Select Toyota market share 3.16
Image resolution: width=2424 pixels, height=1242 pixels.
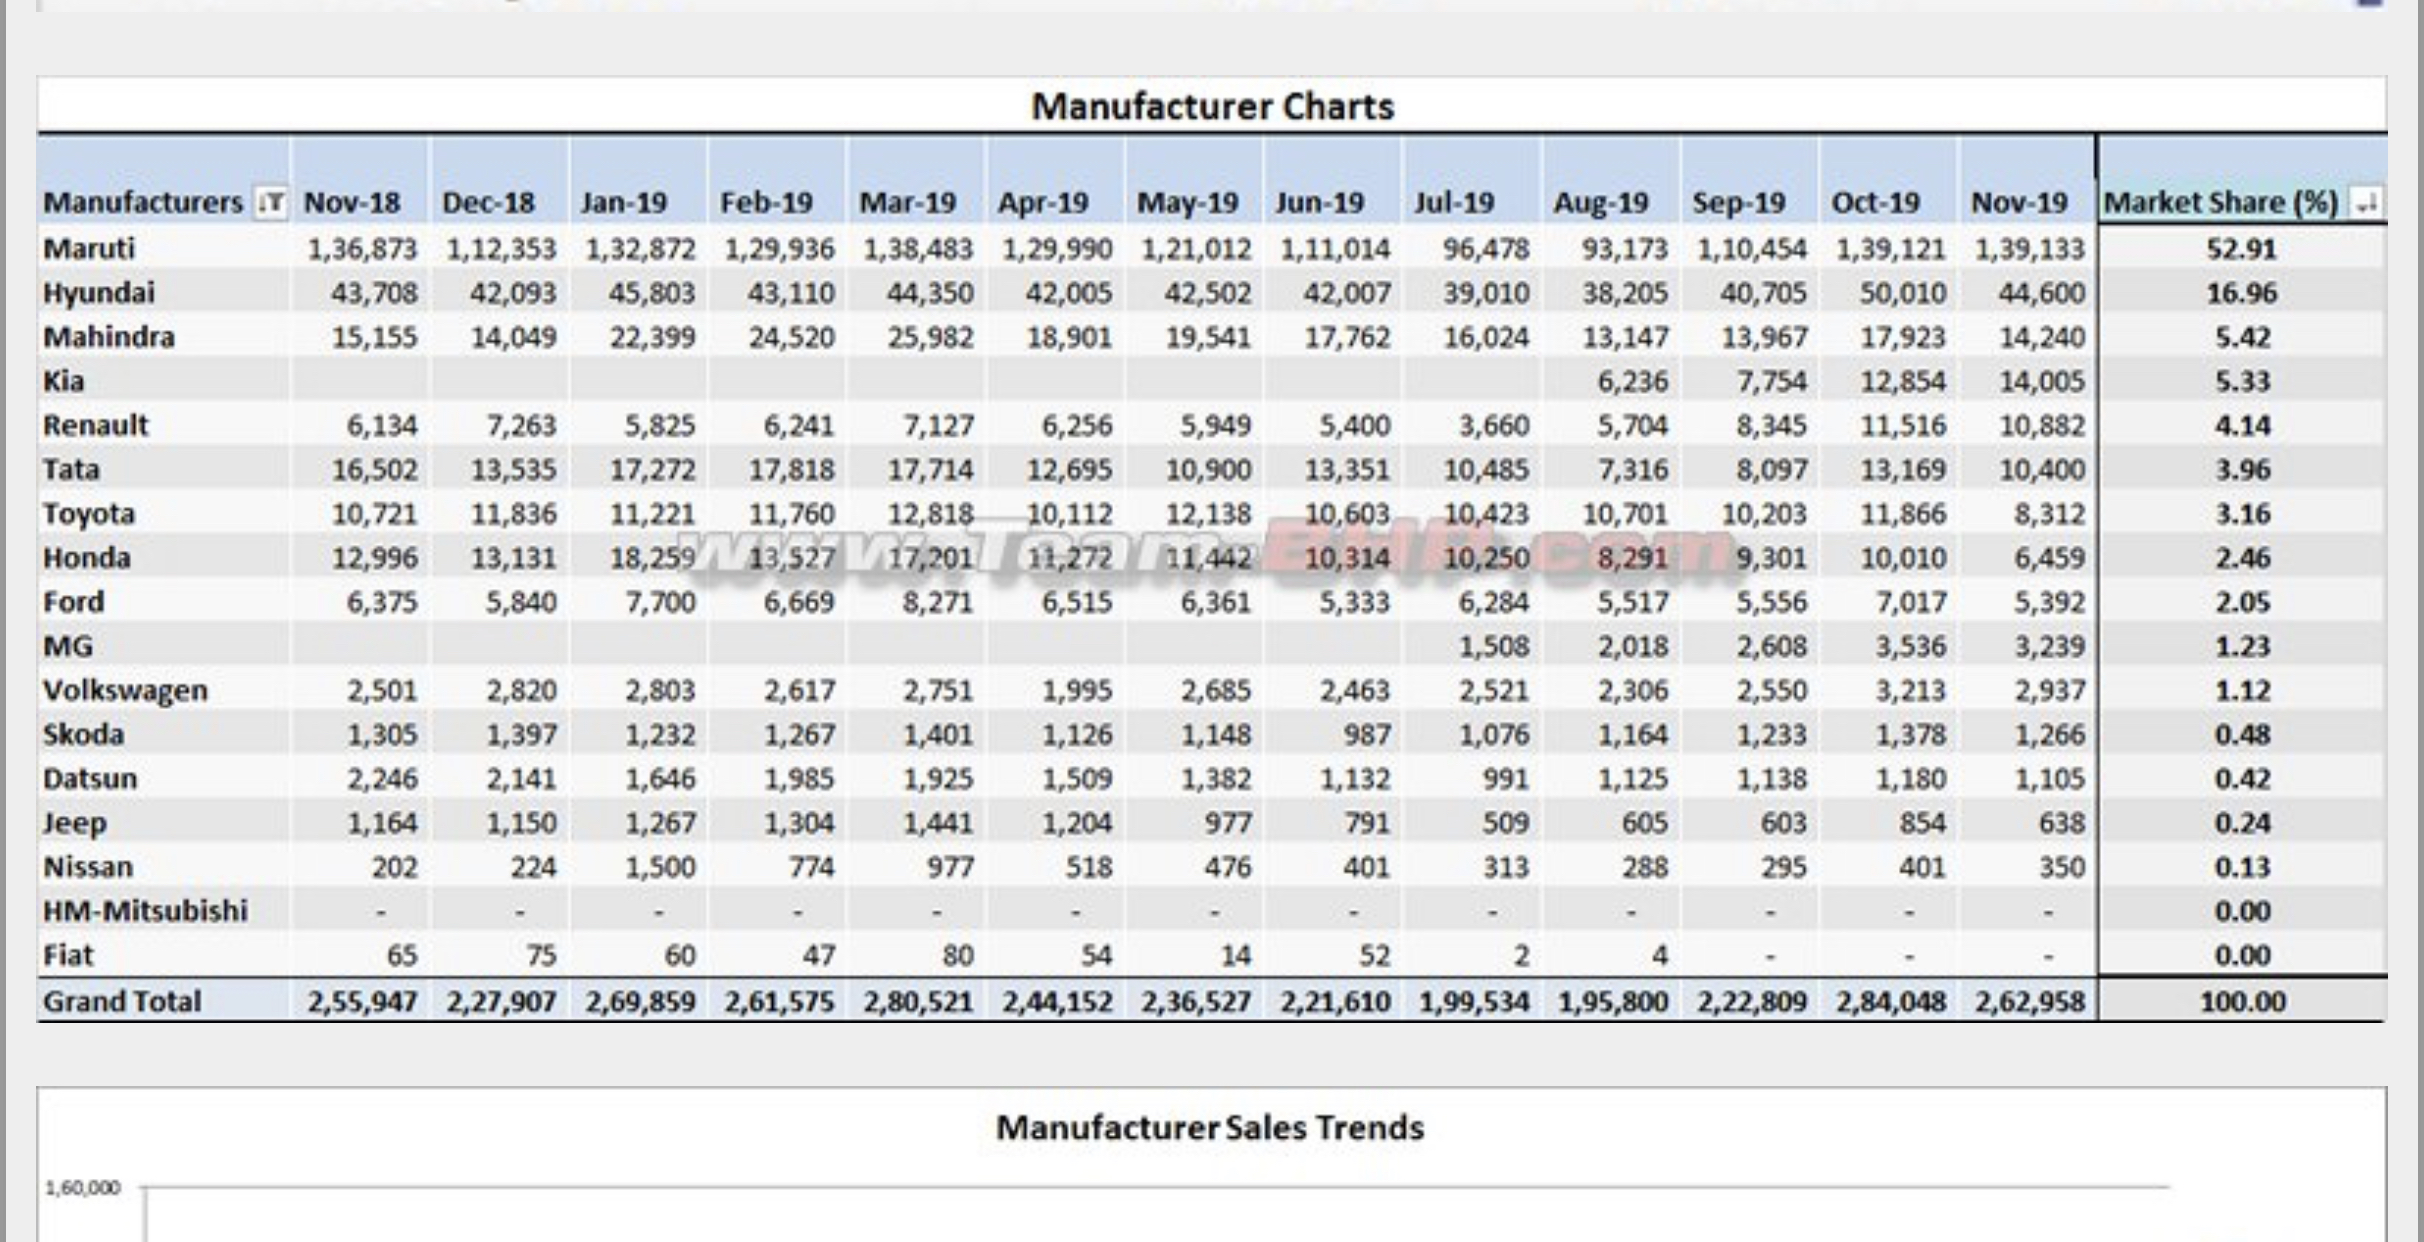coord(2242,514)
